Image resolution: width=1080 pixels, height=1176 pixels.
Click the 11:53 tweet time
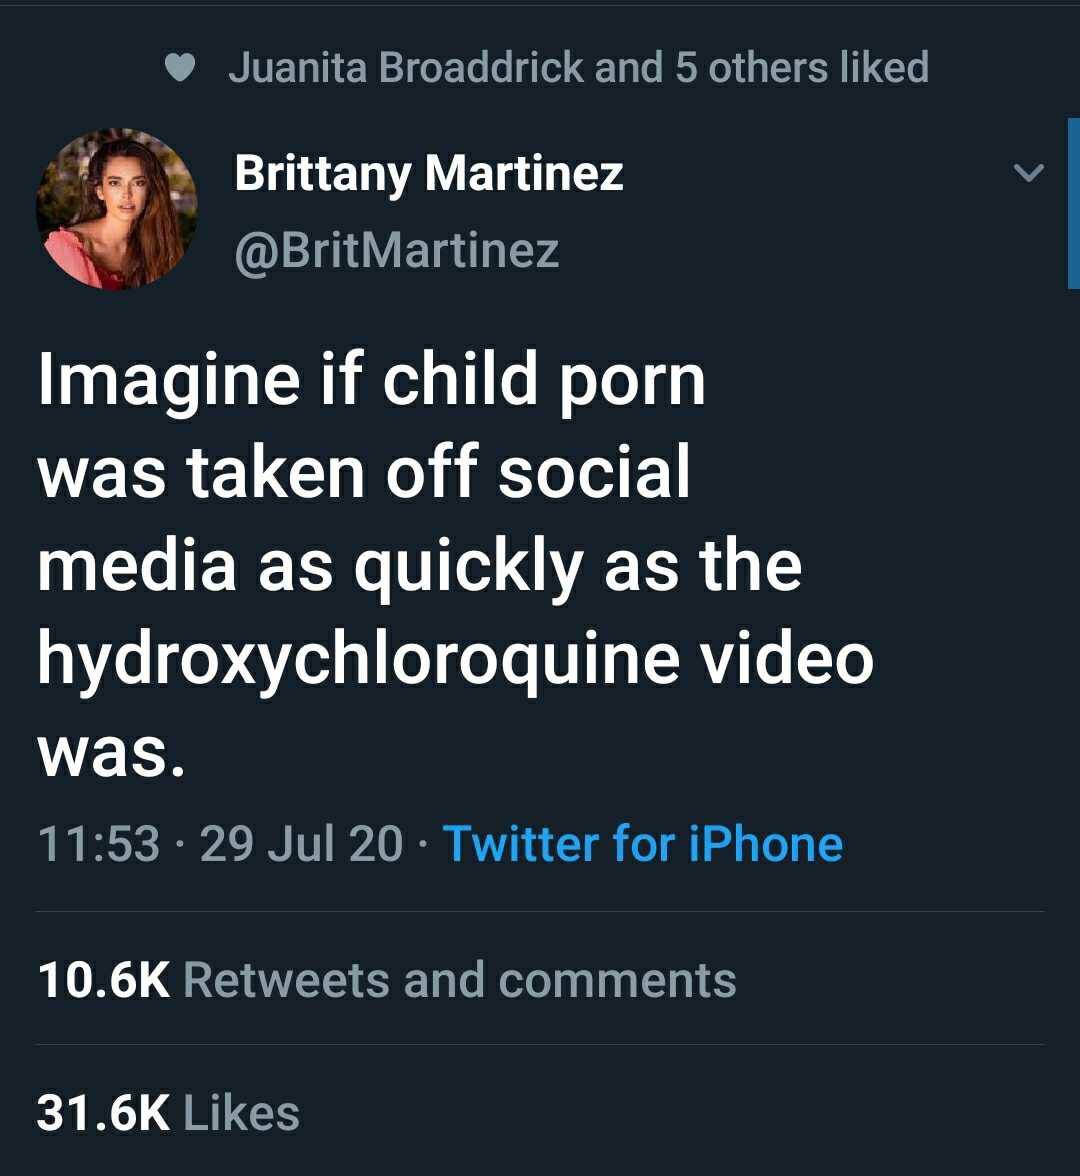tap(98, 843)
